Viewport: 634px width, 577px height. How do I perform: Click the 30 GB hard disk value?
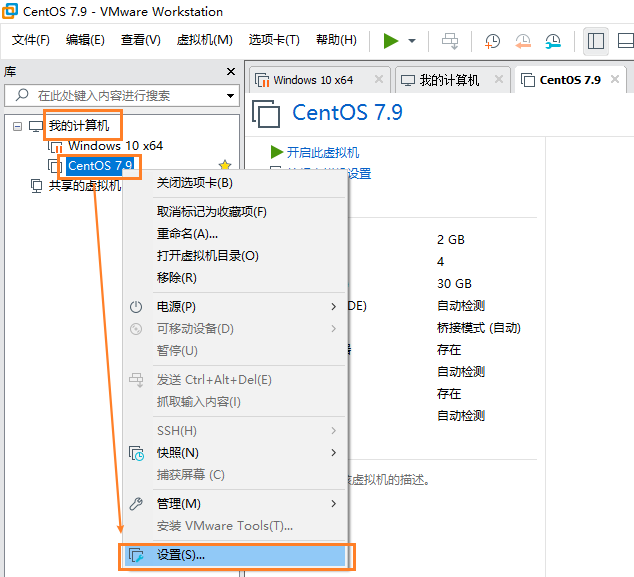point(454,283)
